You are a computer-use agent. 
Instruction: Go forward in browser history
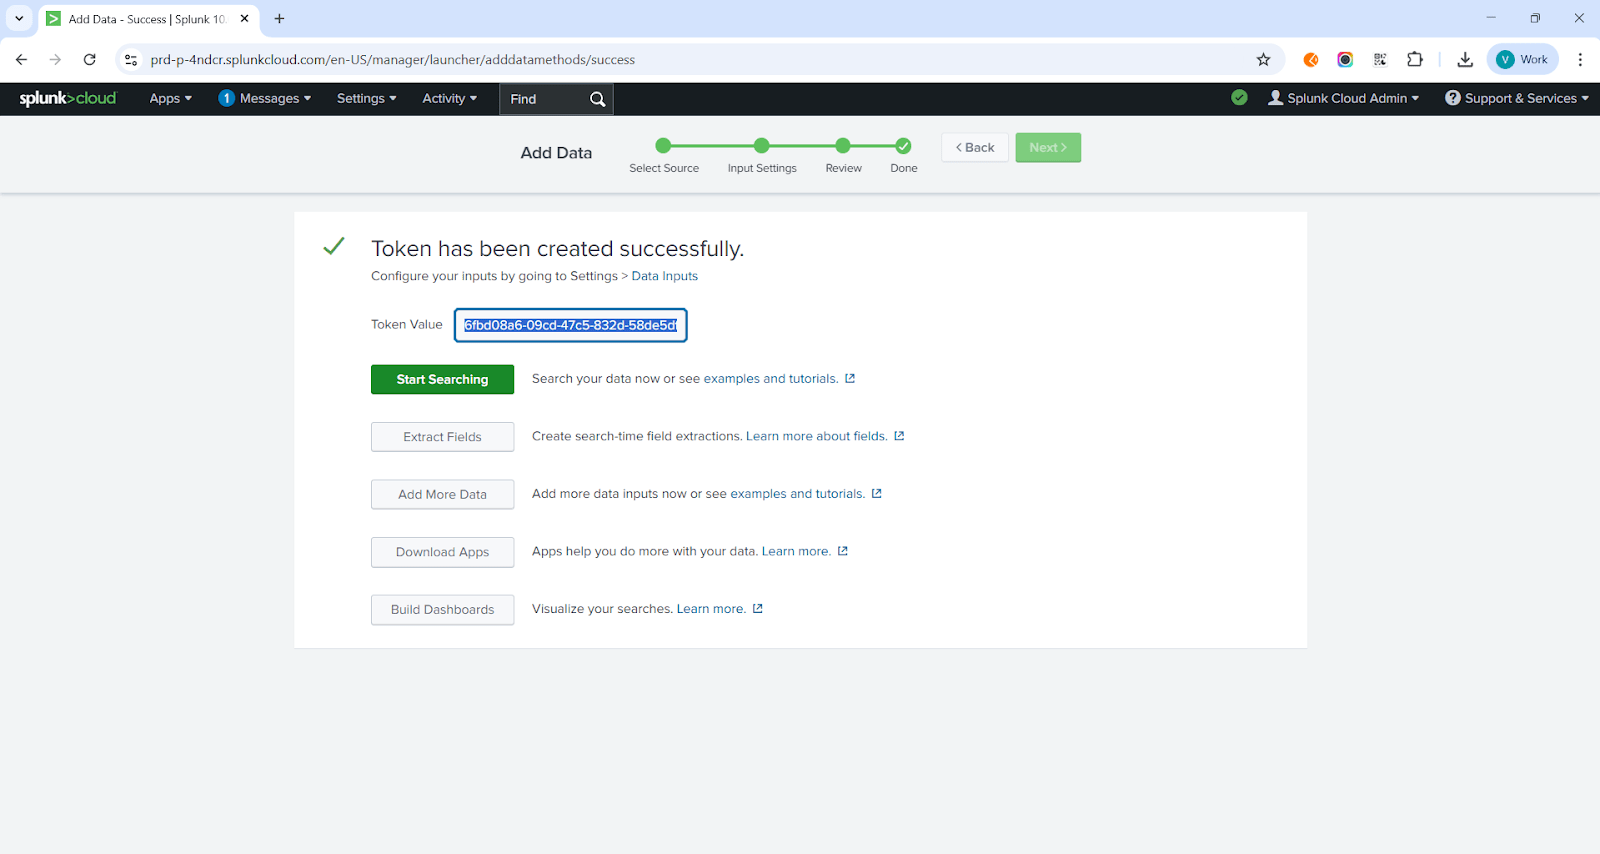click(x=55, y=59)
